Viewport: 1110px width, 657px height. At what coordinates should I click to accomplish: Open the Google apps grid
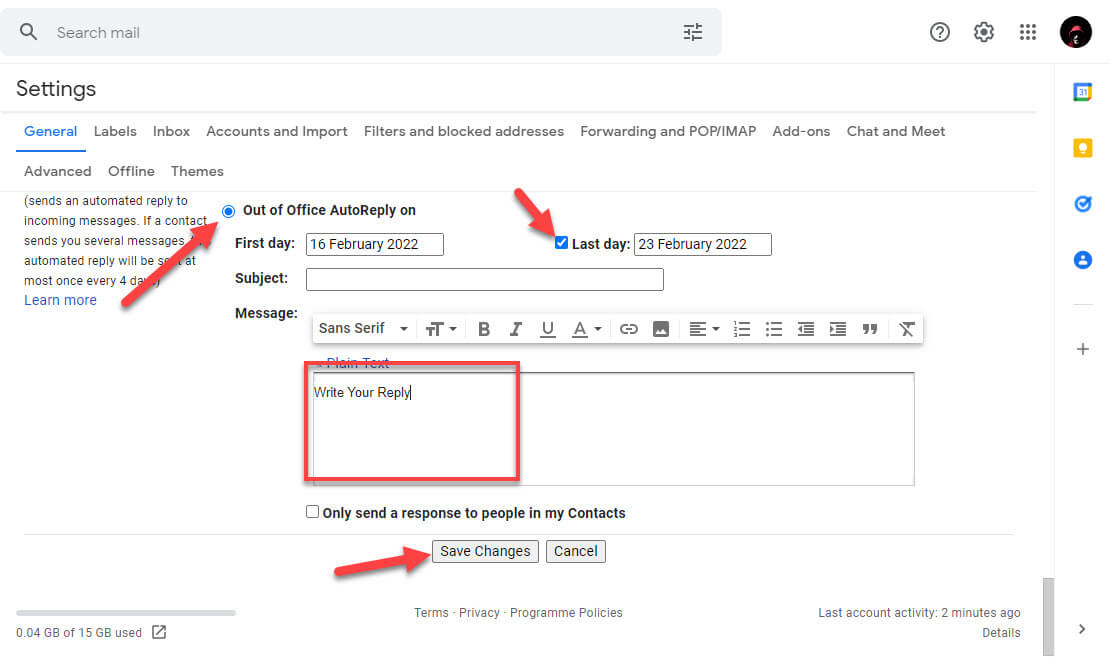click(x=1028, y=32)
